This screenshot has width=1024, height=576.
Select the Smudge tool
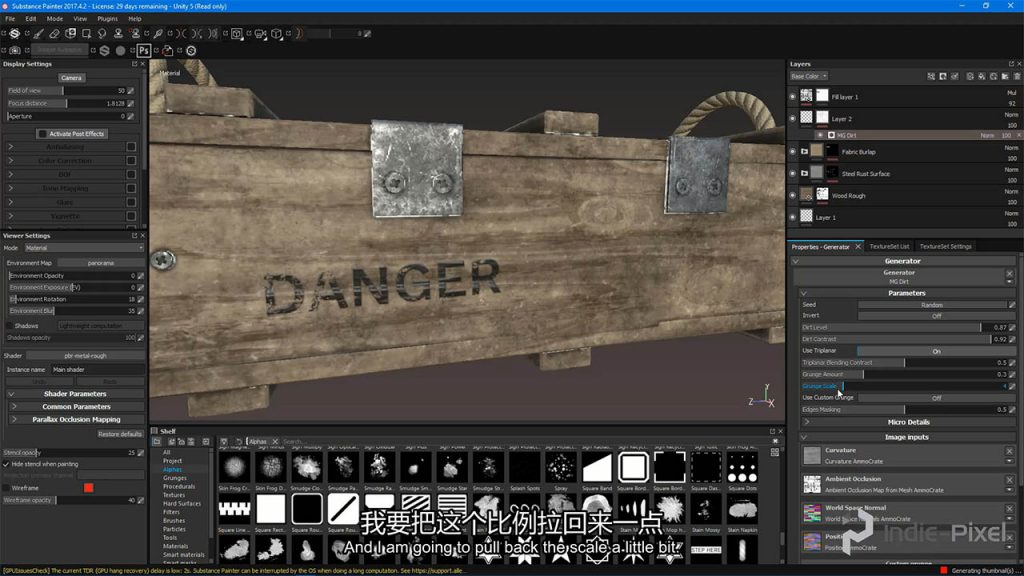click(102, 33)
